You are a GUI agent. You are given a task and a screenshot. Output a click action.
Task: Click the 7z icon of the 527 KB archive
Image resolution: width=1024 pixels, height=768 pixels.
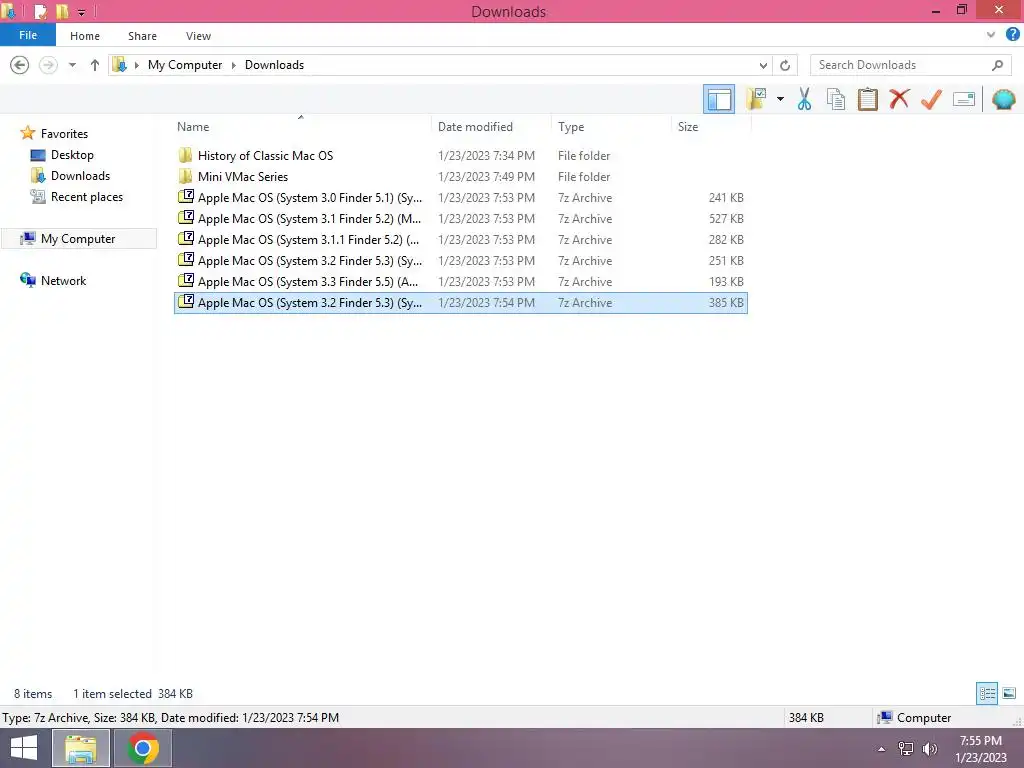coord(186,217)
